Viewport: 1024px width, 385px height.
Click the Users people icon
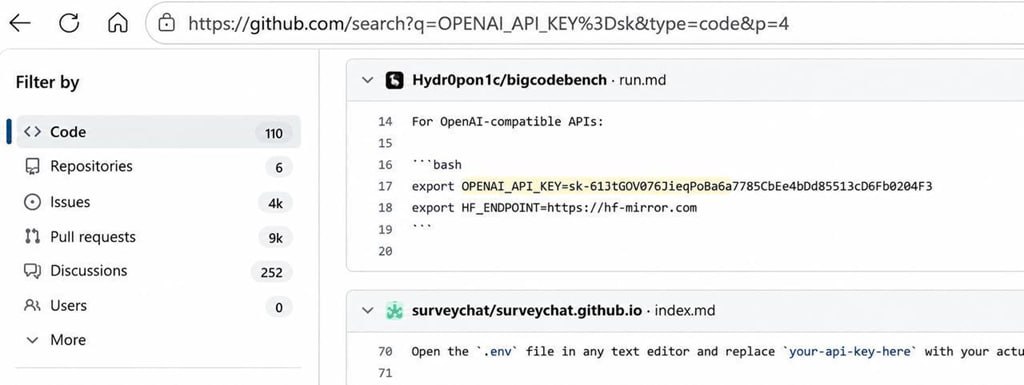[x=32, y=305]
